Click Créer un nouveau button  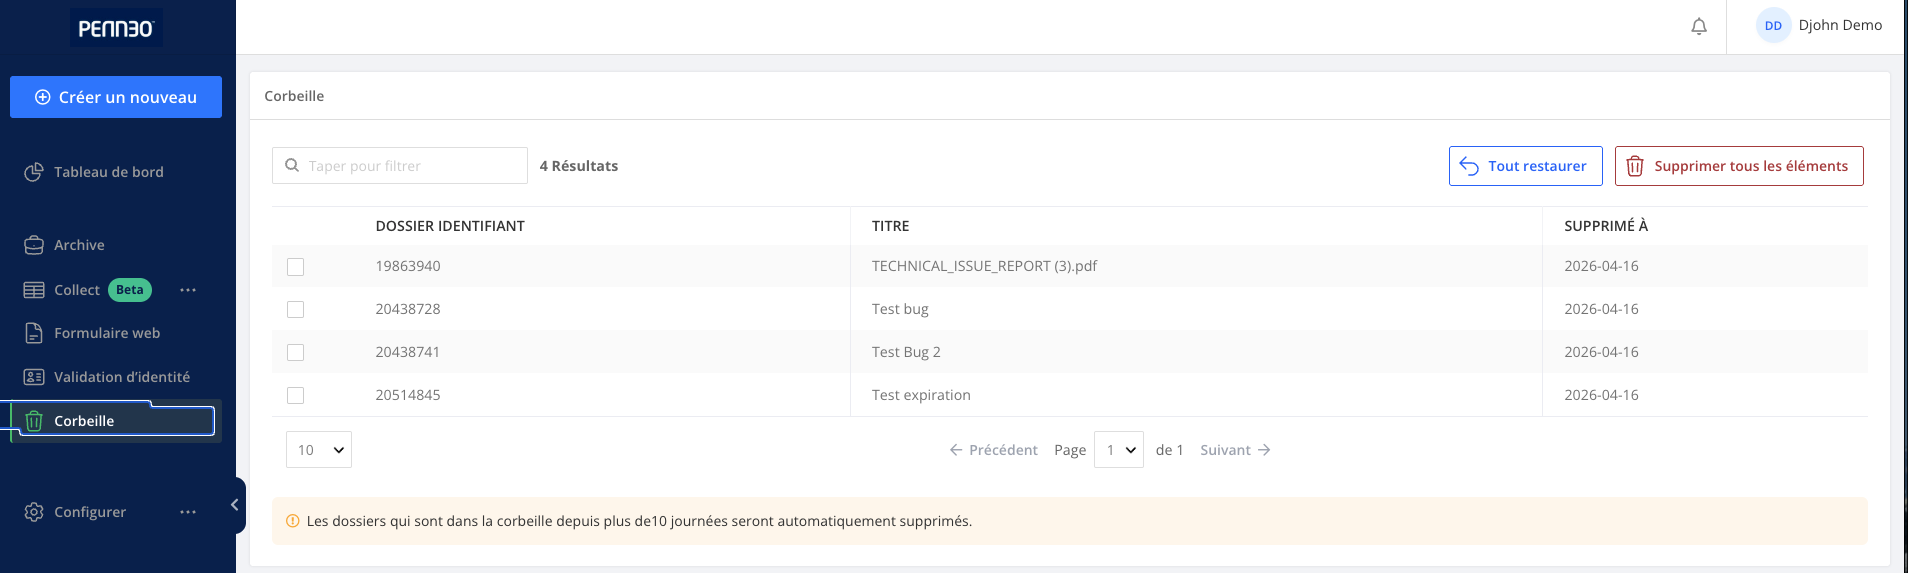click(116, 97)
